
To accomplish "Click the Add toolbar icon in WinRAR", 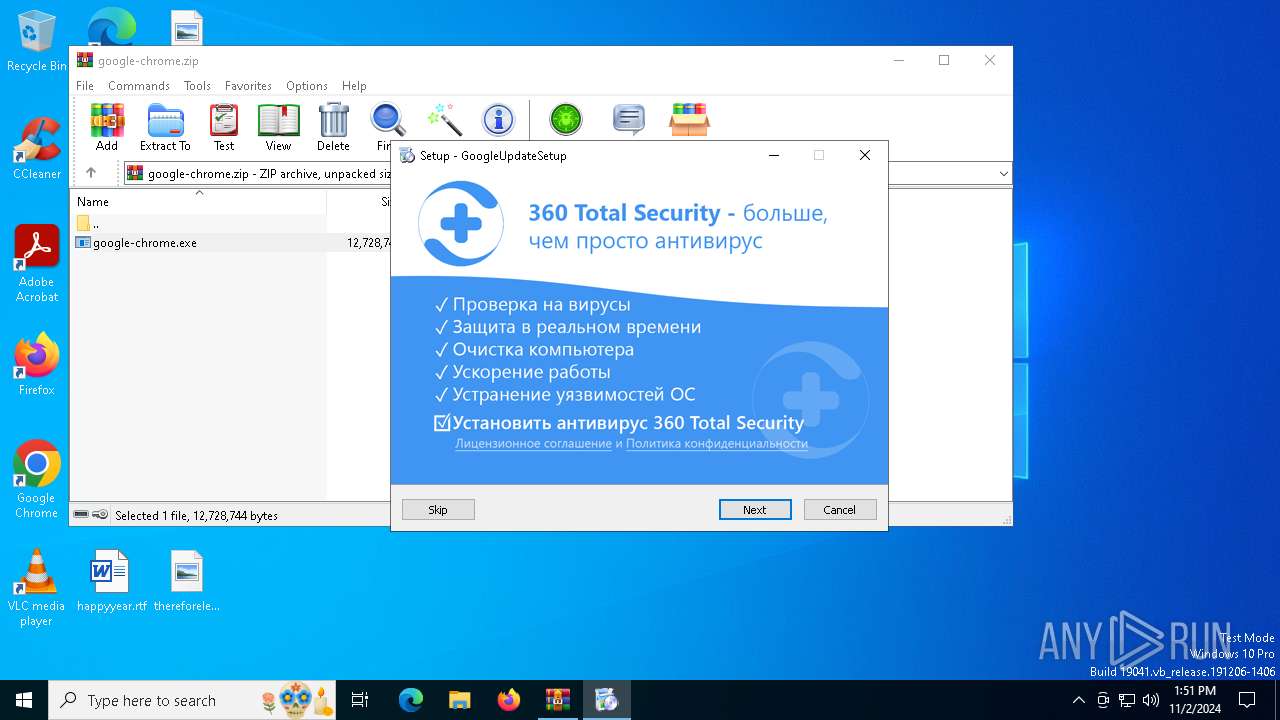I will coord(107,127).
